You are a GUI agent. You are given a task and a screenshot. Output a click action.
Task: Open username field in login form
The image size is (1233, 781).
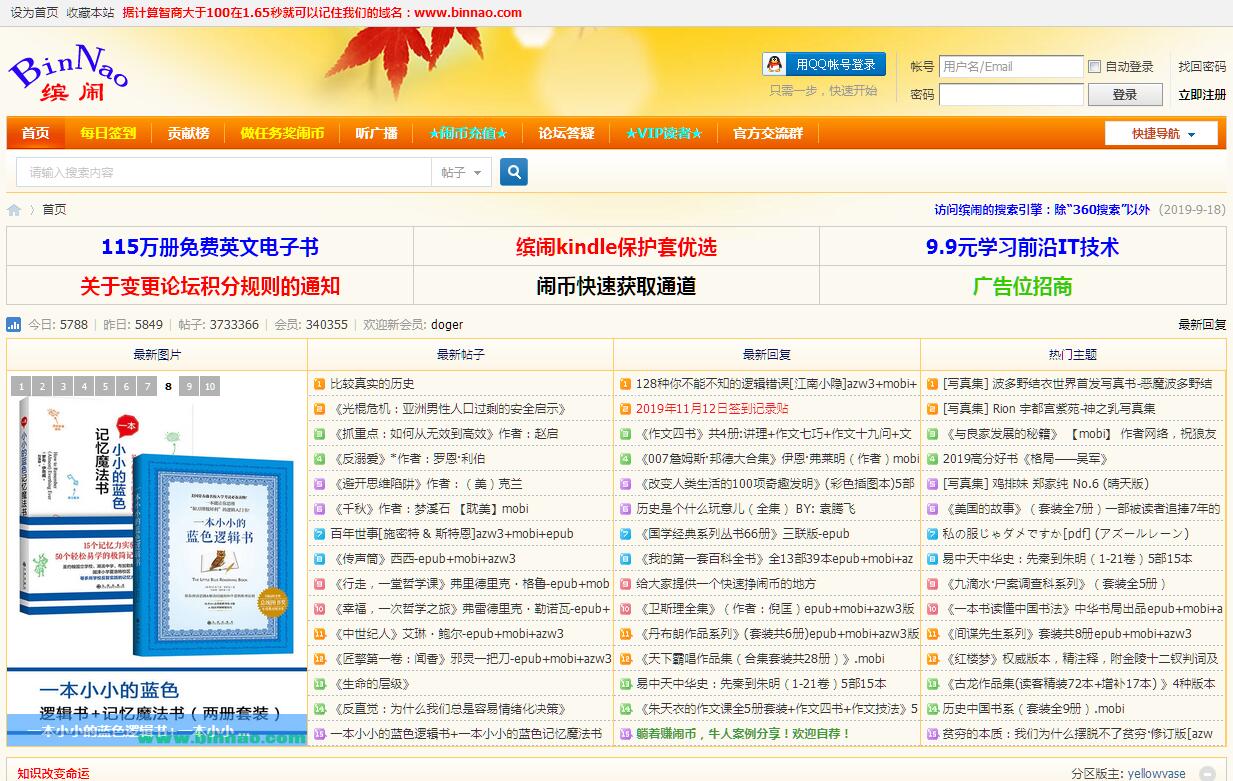(x=1010, y=67)
